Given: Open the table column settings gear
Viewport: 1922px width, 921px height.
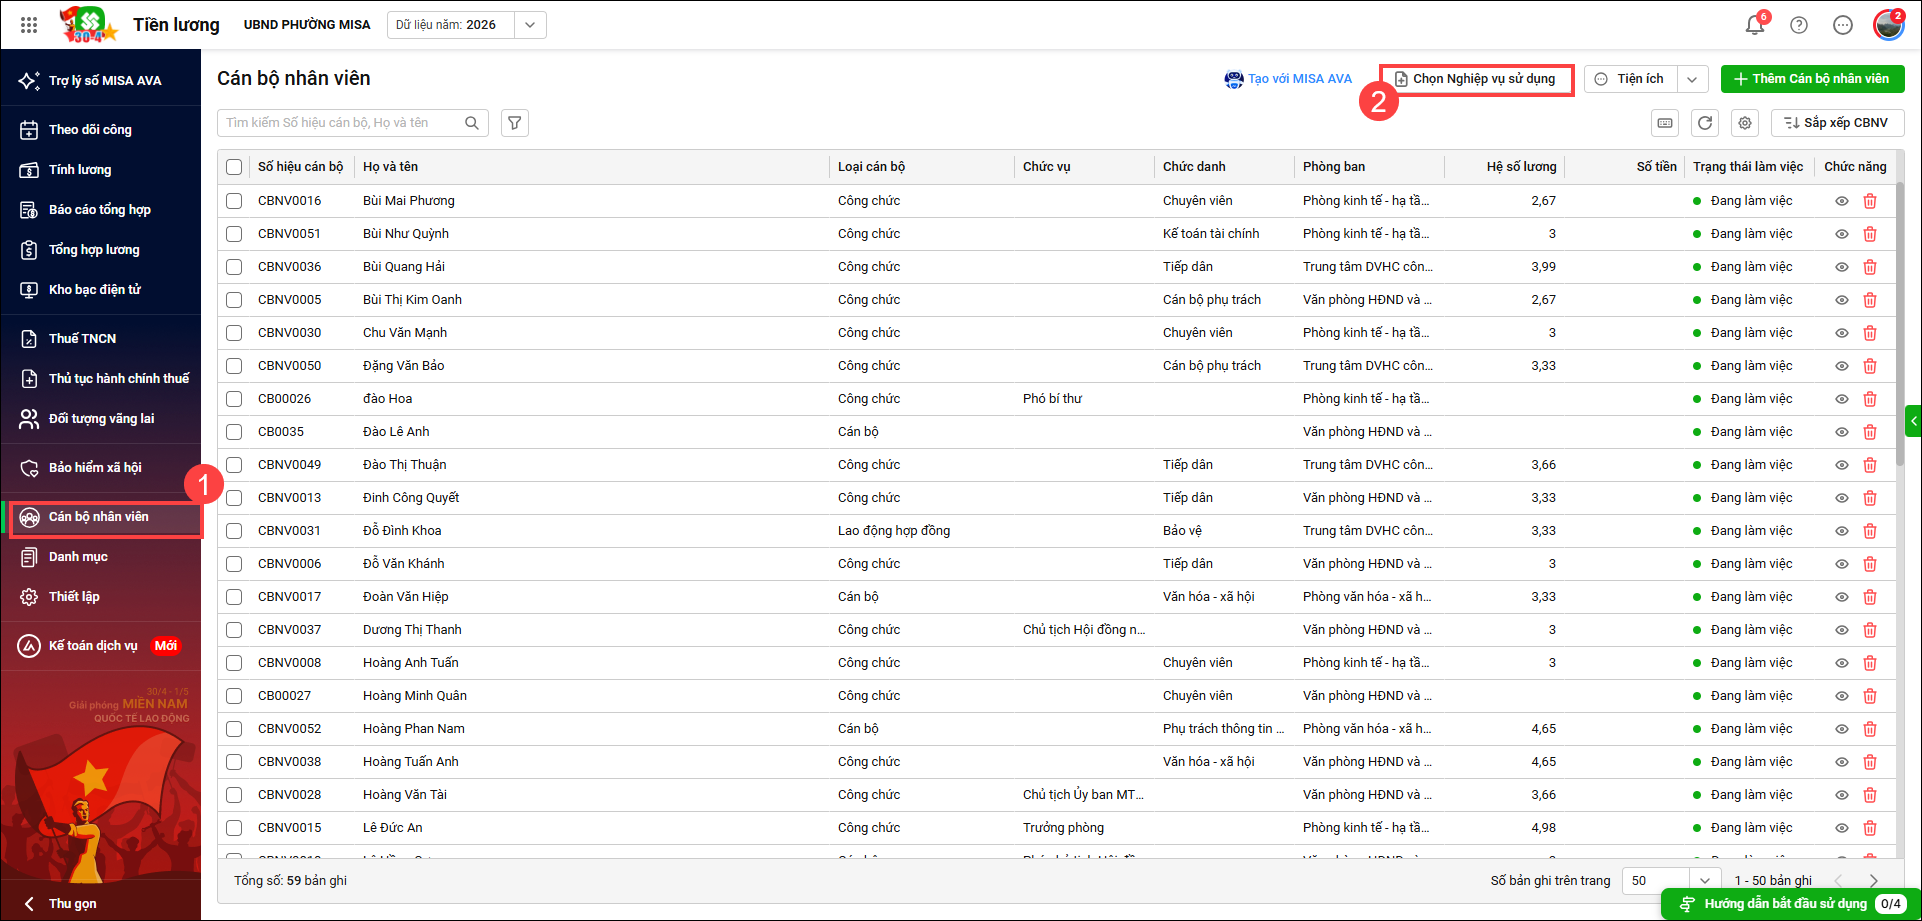Looking at the screenshot, I should click(1745, 123).
